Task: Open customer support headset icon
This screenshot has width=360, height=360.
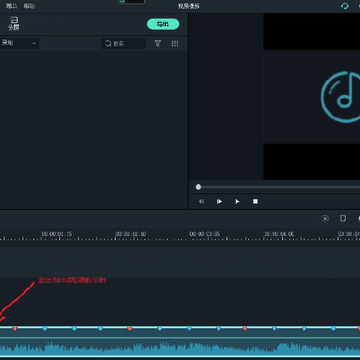Action: 345,6
